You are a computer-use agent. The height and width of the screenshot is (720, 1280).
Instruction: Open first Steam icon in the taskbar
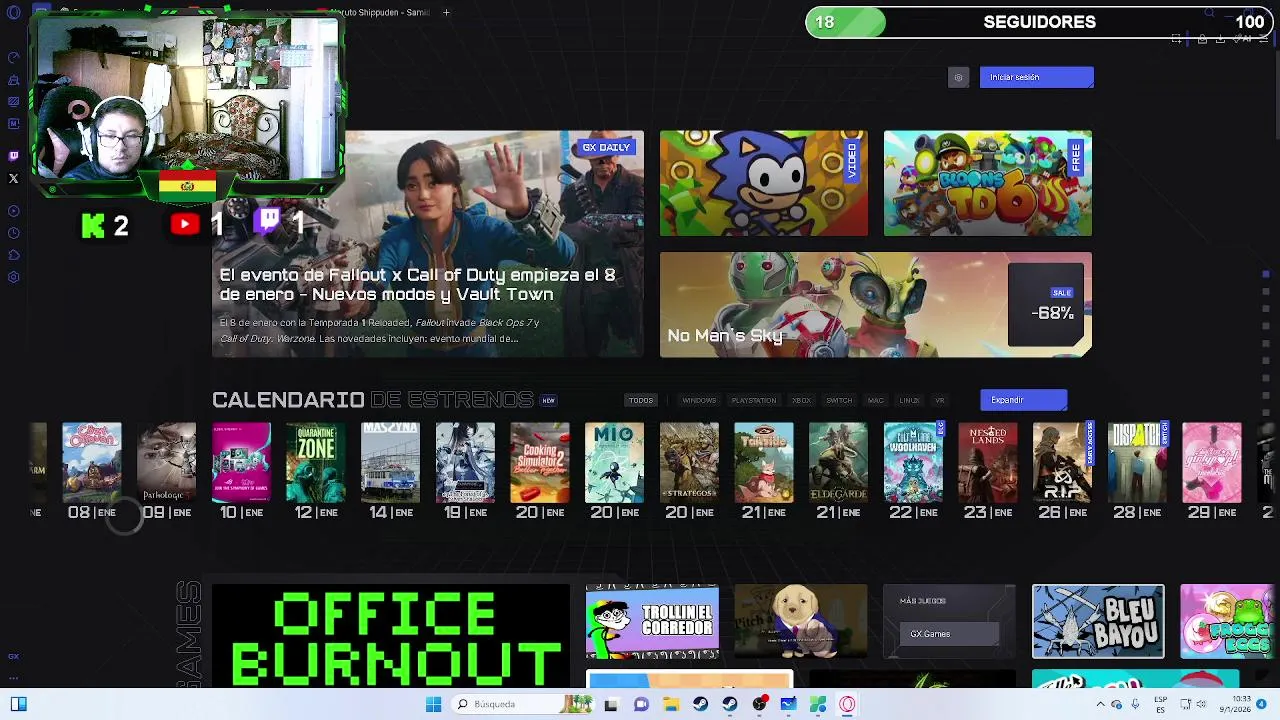[x=700, y=704]
